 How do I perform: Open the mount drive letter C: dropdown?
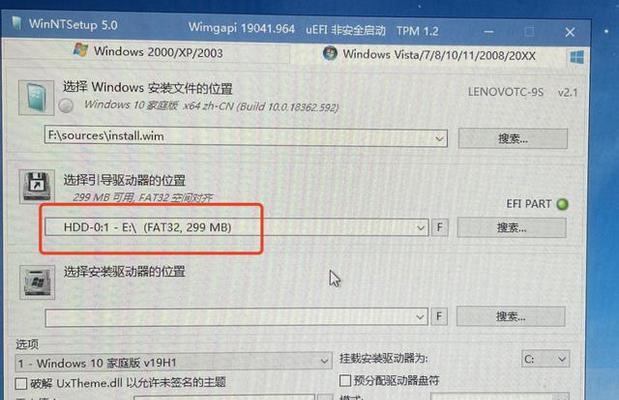click(546, 359)
